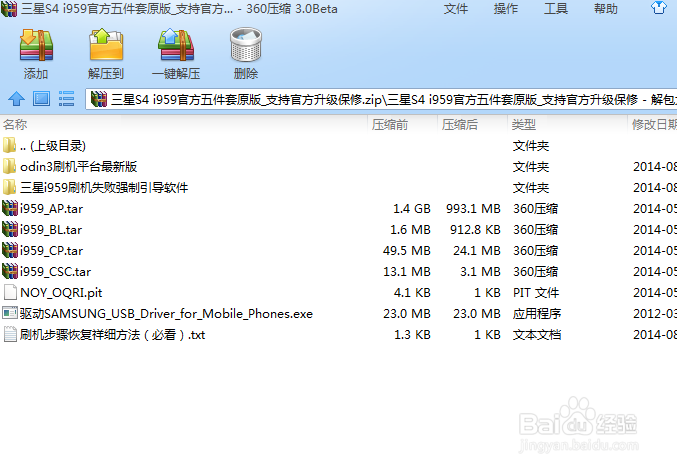Select 三星i959刷机失败强制引导软件 folder name
This screenshot has height=469, width=677.
[x=104, y=188]
